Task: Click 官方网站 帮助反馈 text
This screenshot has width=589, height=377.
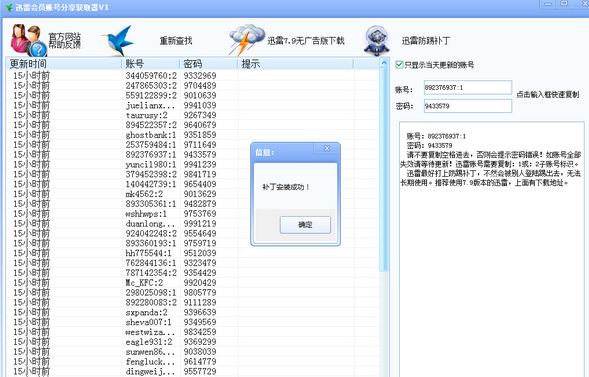Action: point(65,41)
